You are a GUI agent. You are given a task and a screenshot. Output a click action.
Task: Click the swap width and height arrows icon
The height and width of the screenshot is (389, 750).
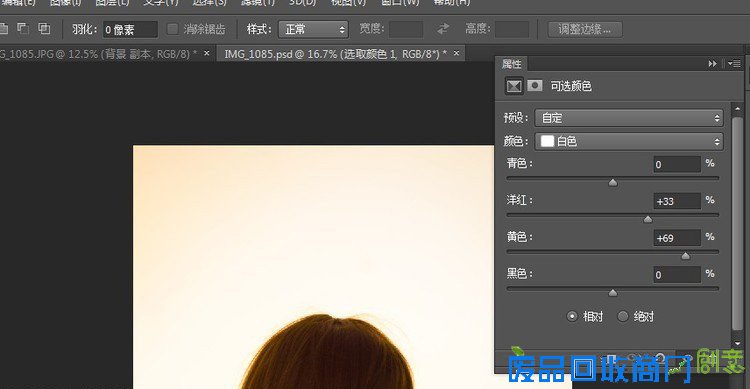(443, 29)
